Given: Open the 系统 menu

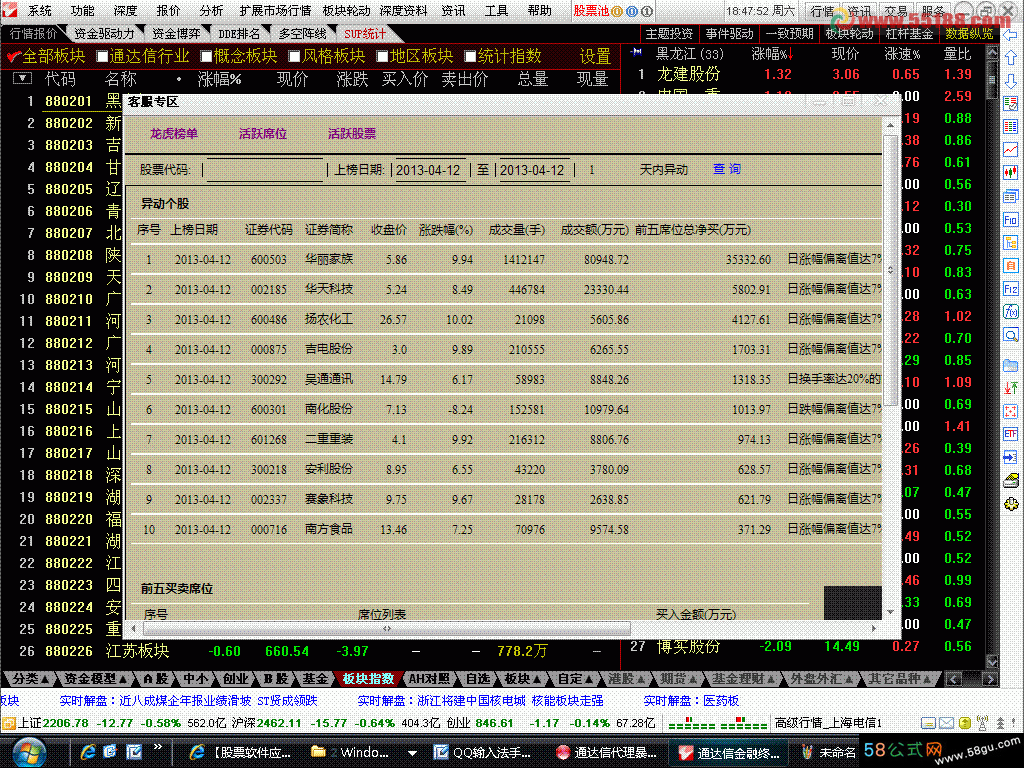Looking at the screenshot, I should point(40,11).
